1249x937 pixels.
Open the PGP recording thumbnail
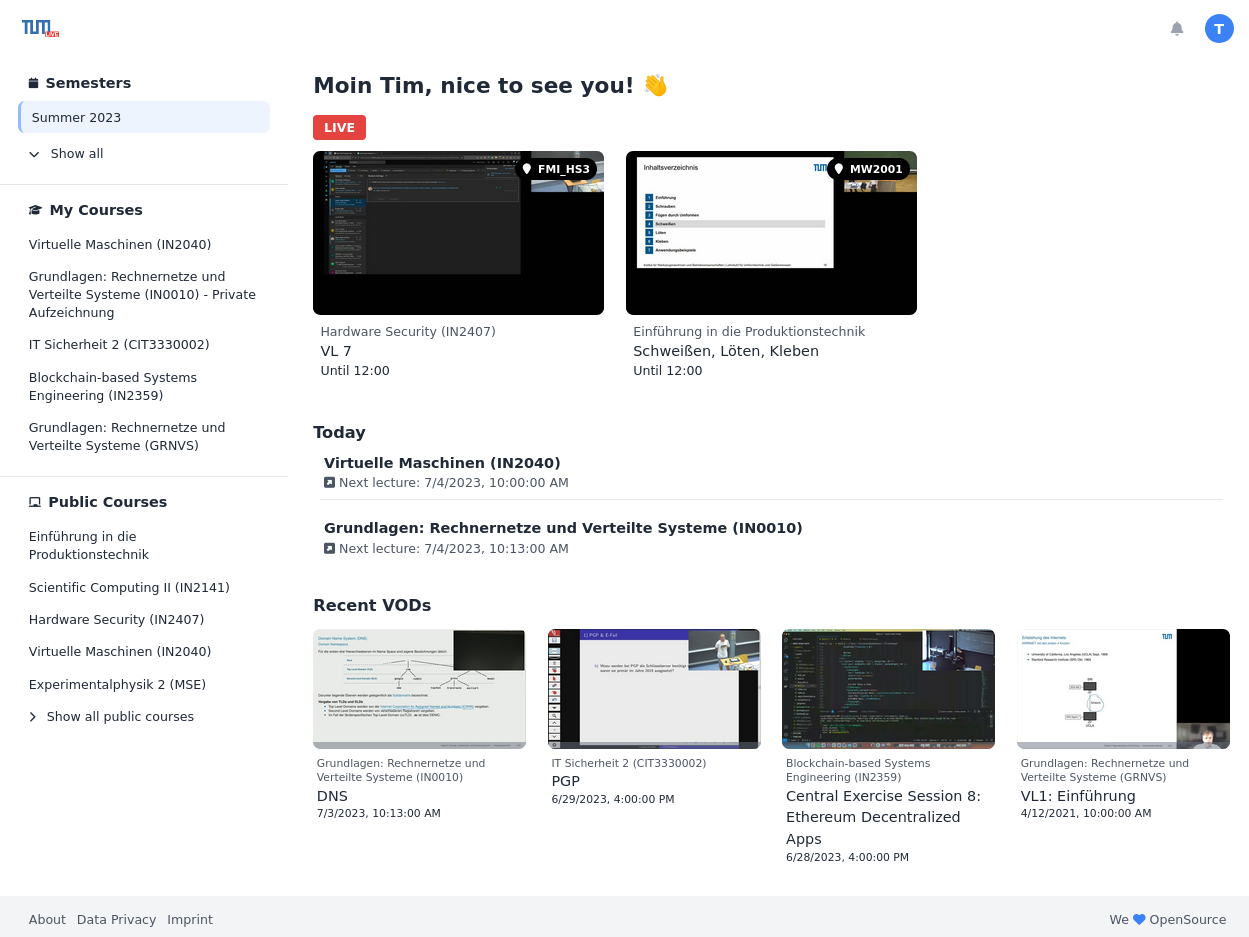point(654,689)
